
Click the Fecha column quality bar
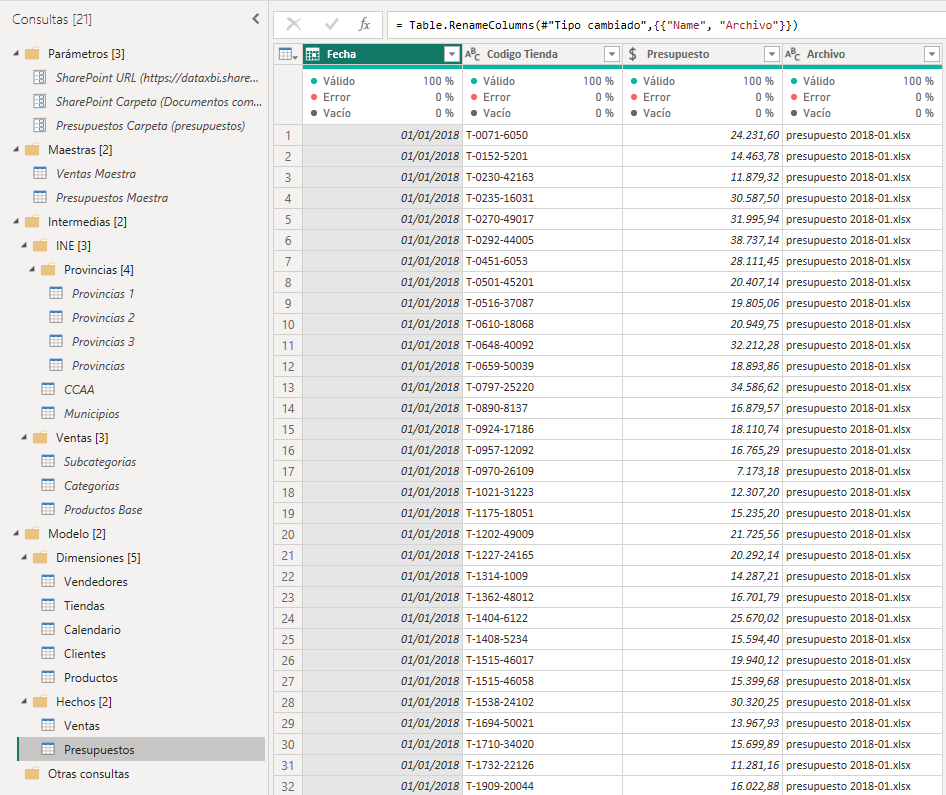[x=383, y=67]
